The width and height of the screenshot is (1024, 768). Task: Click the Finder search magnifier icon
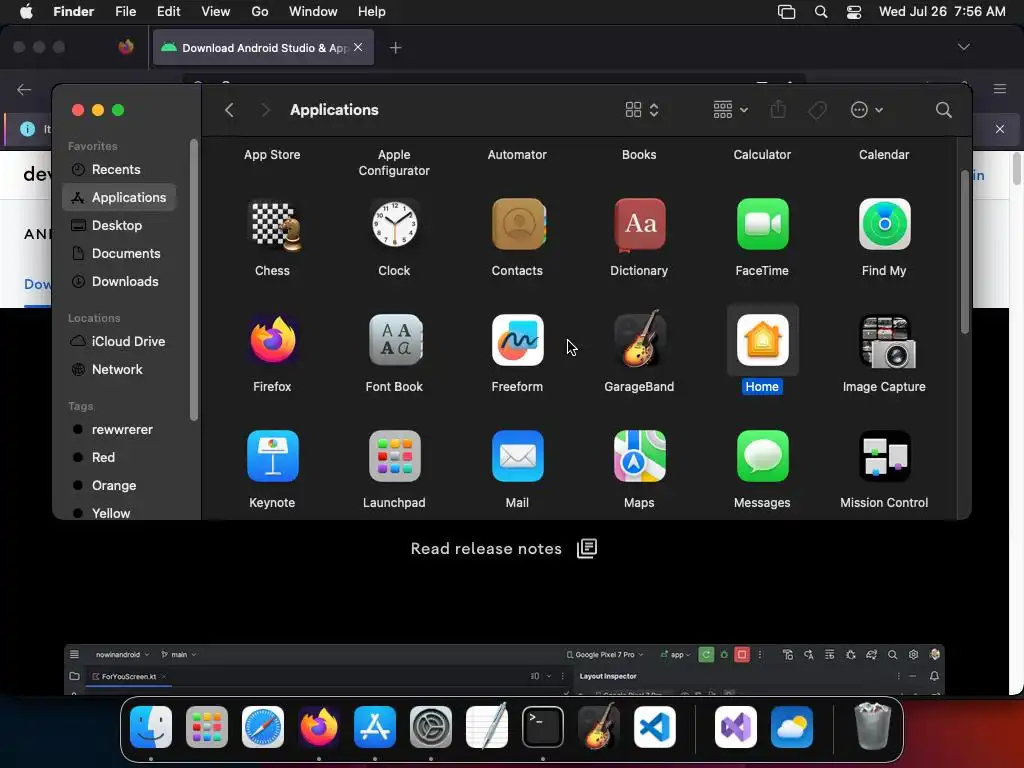coord(943,110)
